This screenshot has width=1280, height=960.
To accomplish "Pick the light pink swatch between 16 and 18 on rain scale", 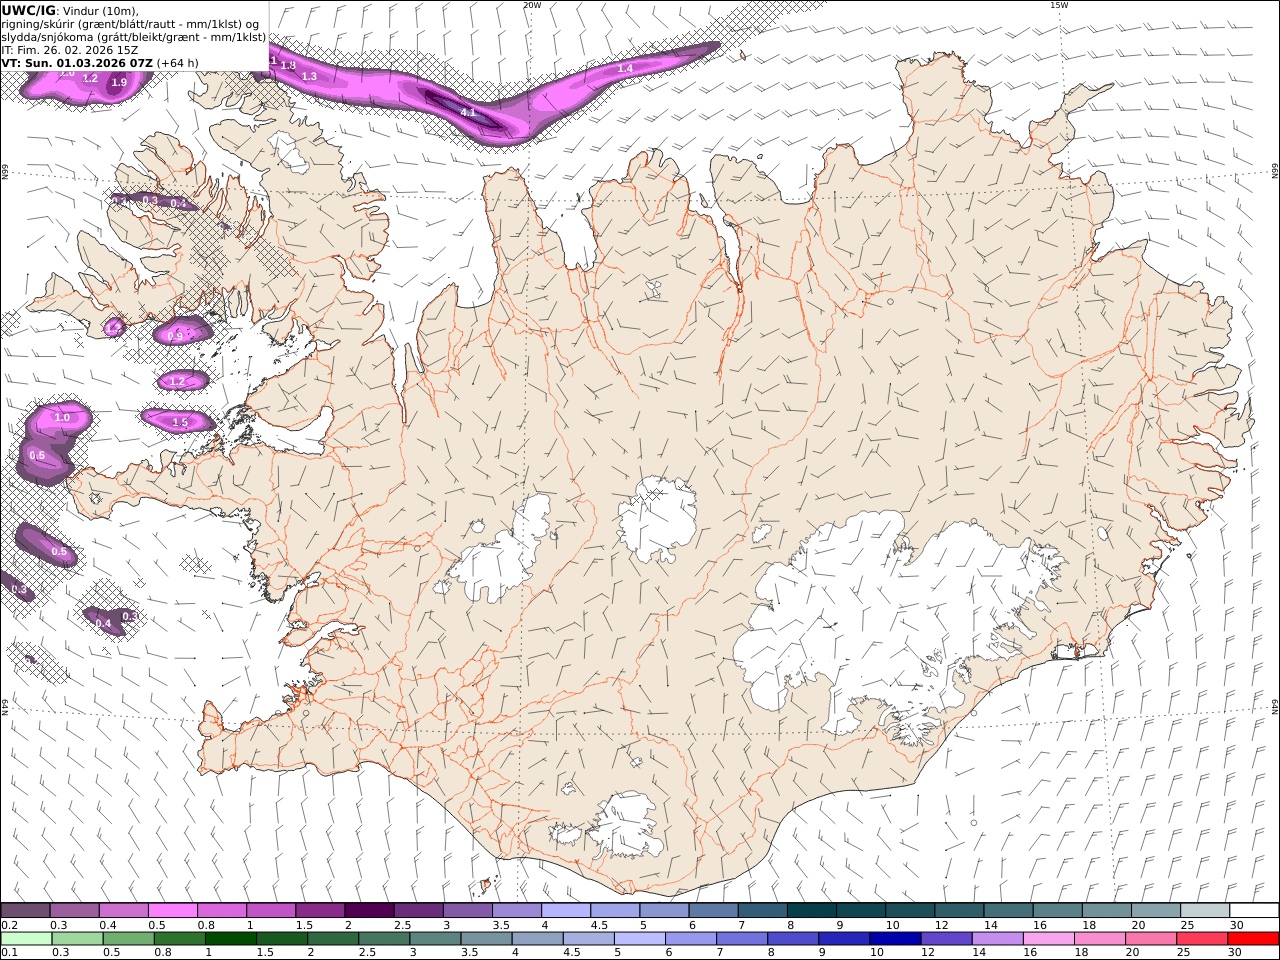I will click(1048, 938).
